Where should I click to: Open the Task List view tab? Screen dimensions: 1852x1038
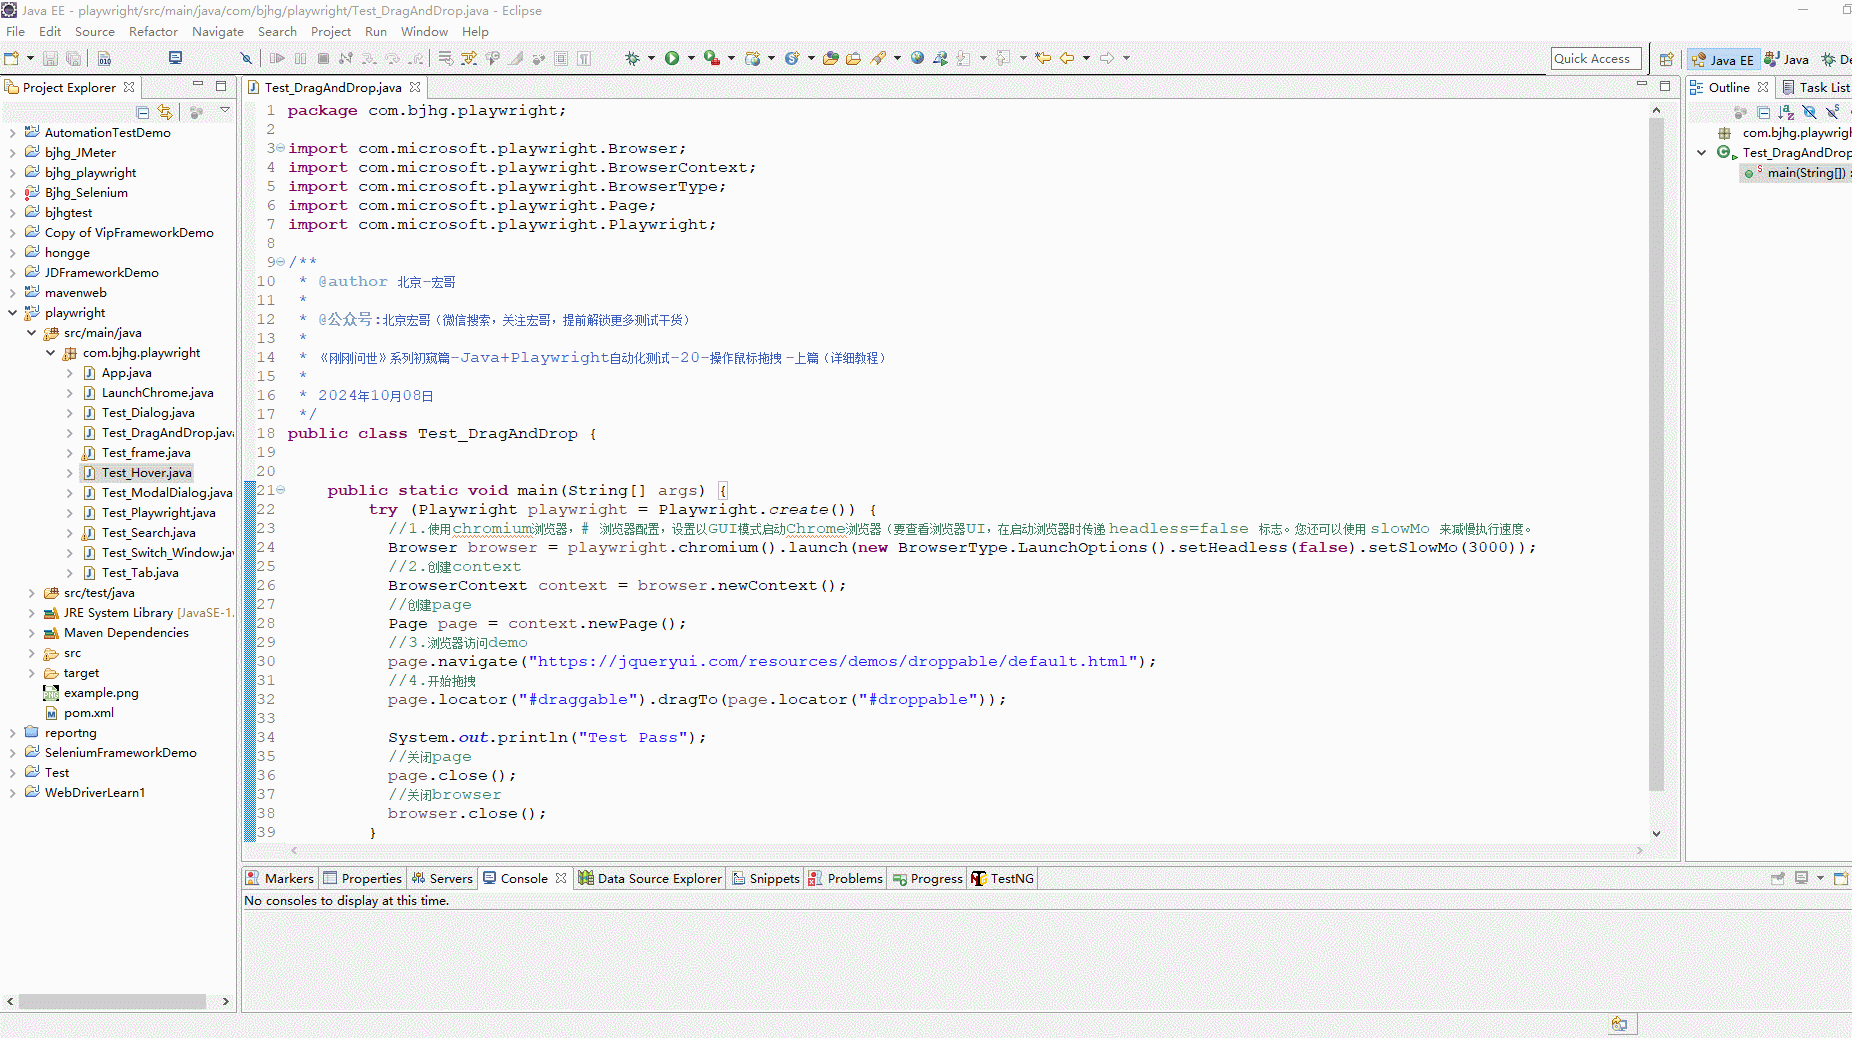(1815, 87)
